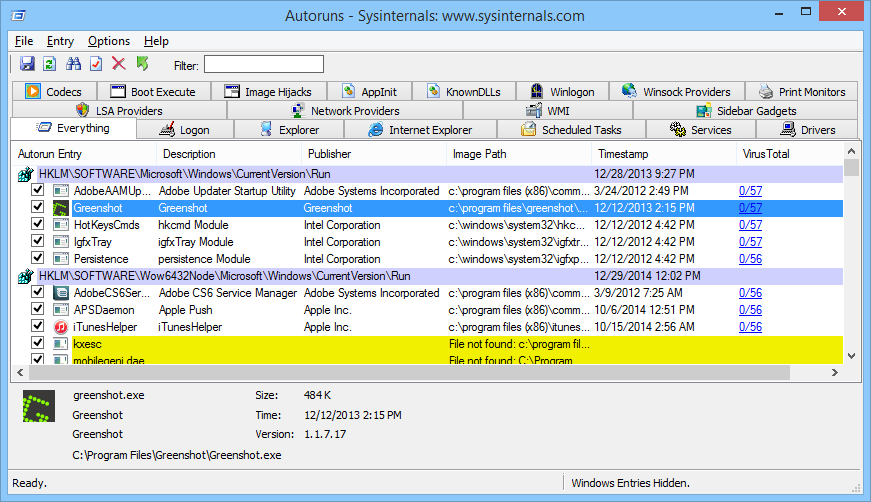Select the Boot Execute tab

[x=154, y=92]
